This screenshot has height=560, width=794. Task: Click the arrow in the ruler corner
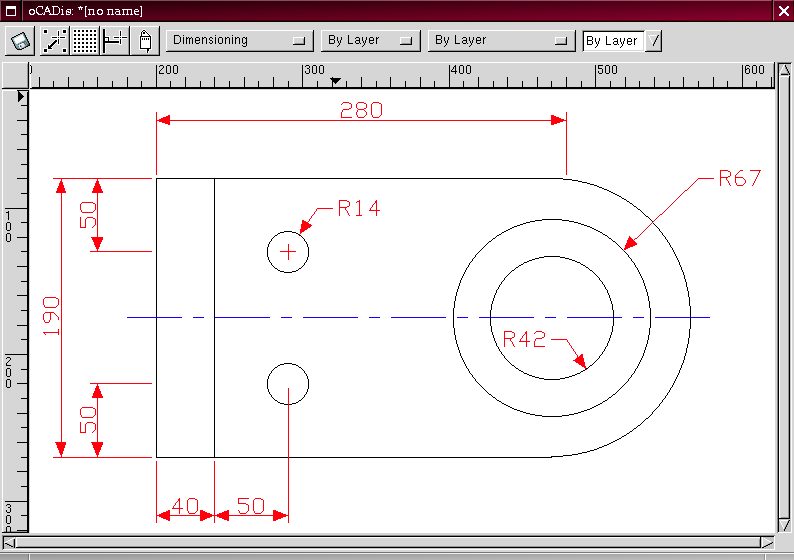(x=22, y=96)
